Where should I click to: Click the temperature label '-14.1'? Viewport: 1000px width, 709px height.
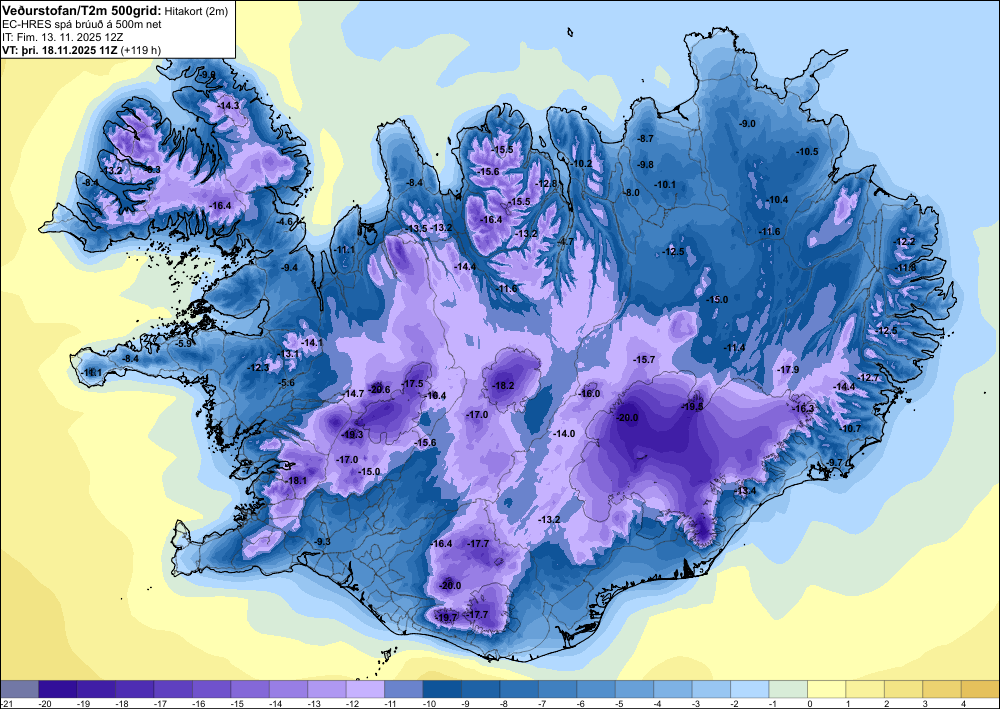312,342
